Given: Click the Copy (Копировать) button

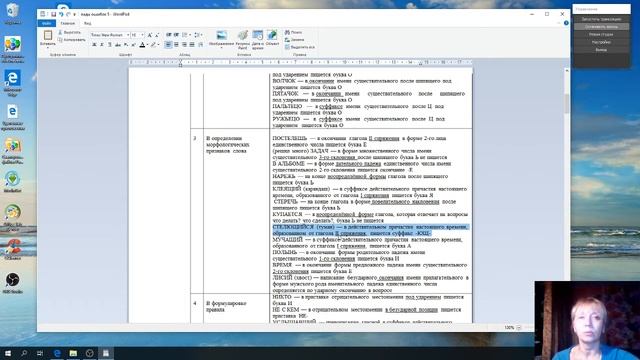Looking at the screenshot, I should pos(71,40).
